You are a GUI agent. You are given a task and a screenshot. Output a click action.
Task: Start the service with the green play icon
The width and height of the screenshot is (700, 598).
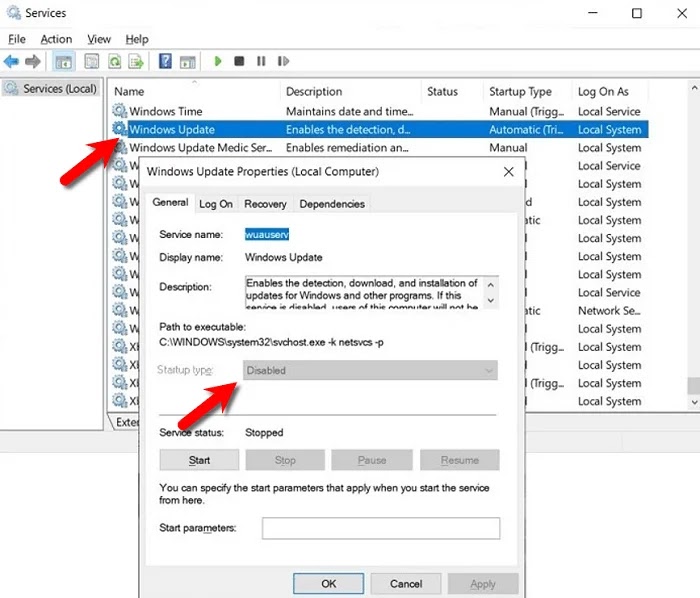(x=218, y=61)
